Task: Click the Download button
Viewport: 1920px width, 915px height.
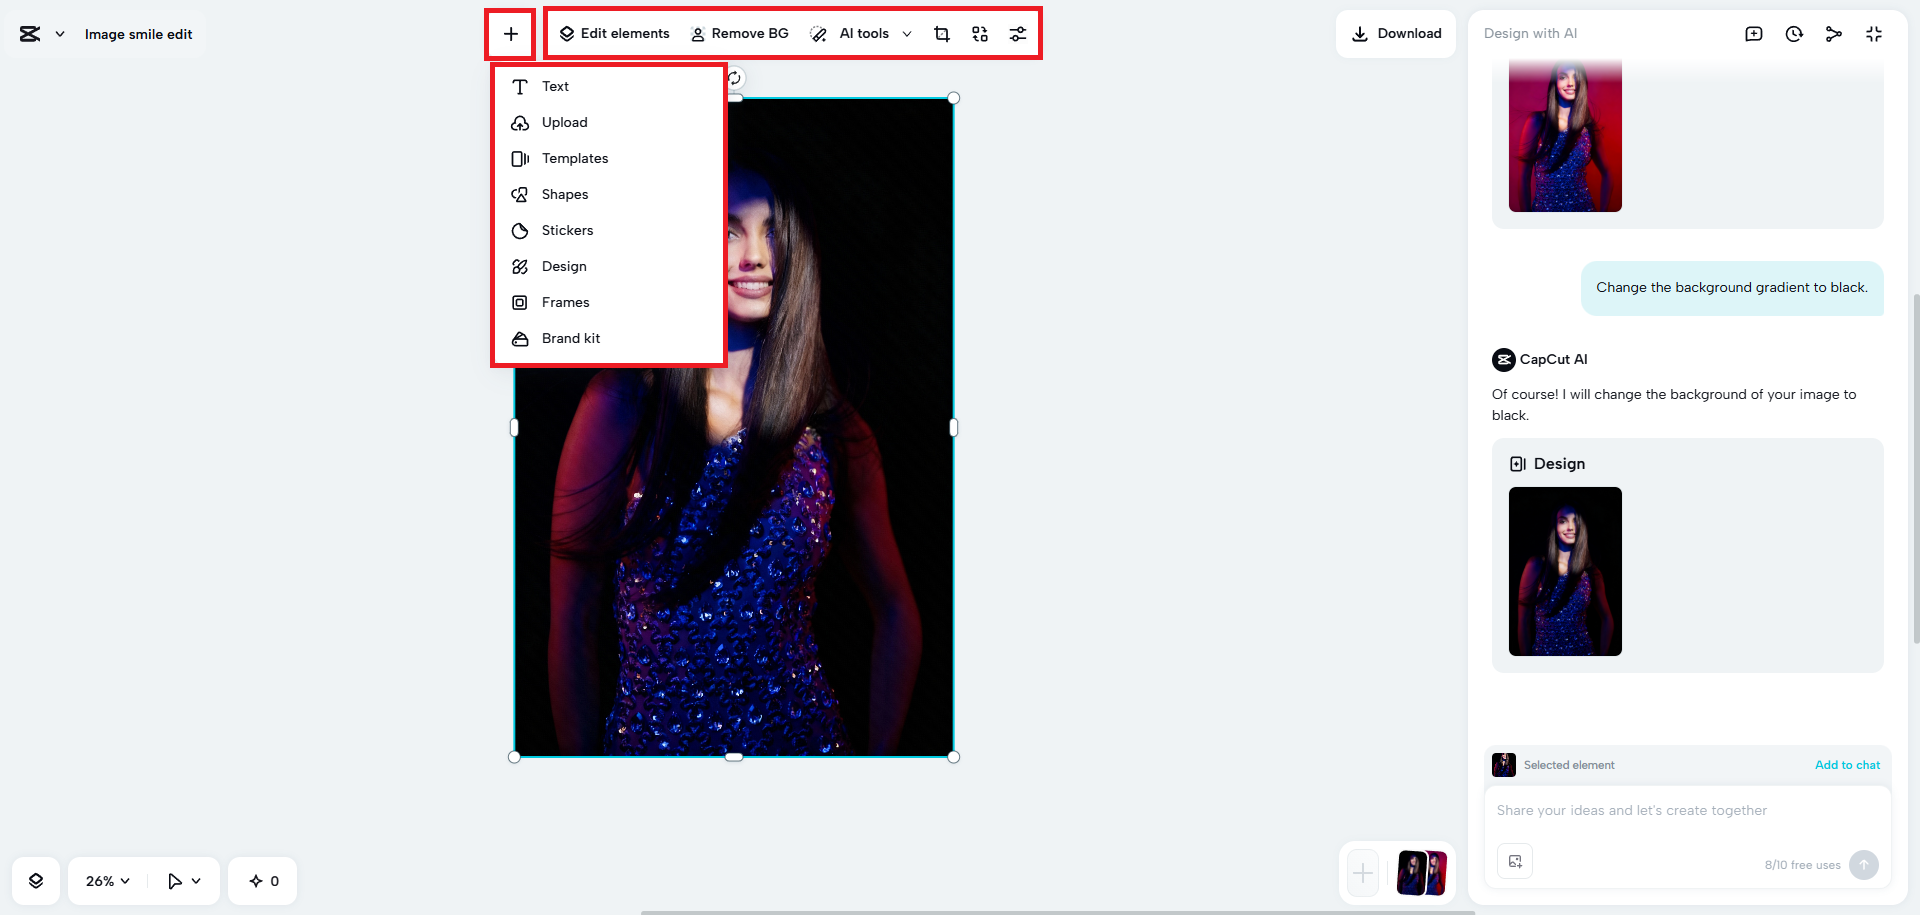Action: point(1396,33)
